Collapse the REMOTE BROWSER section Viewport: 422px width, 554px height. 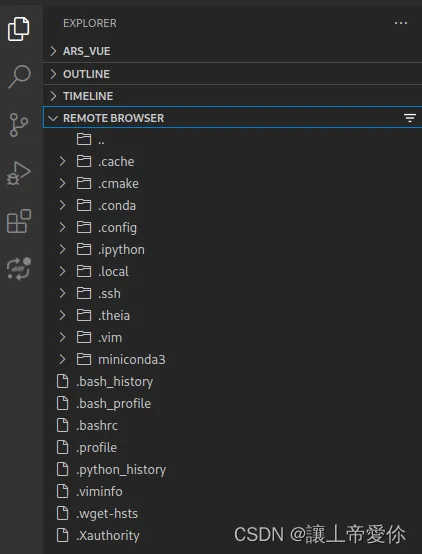pyautogui.click(x=233, y=118)
